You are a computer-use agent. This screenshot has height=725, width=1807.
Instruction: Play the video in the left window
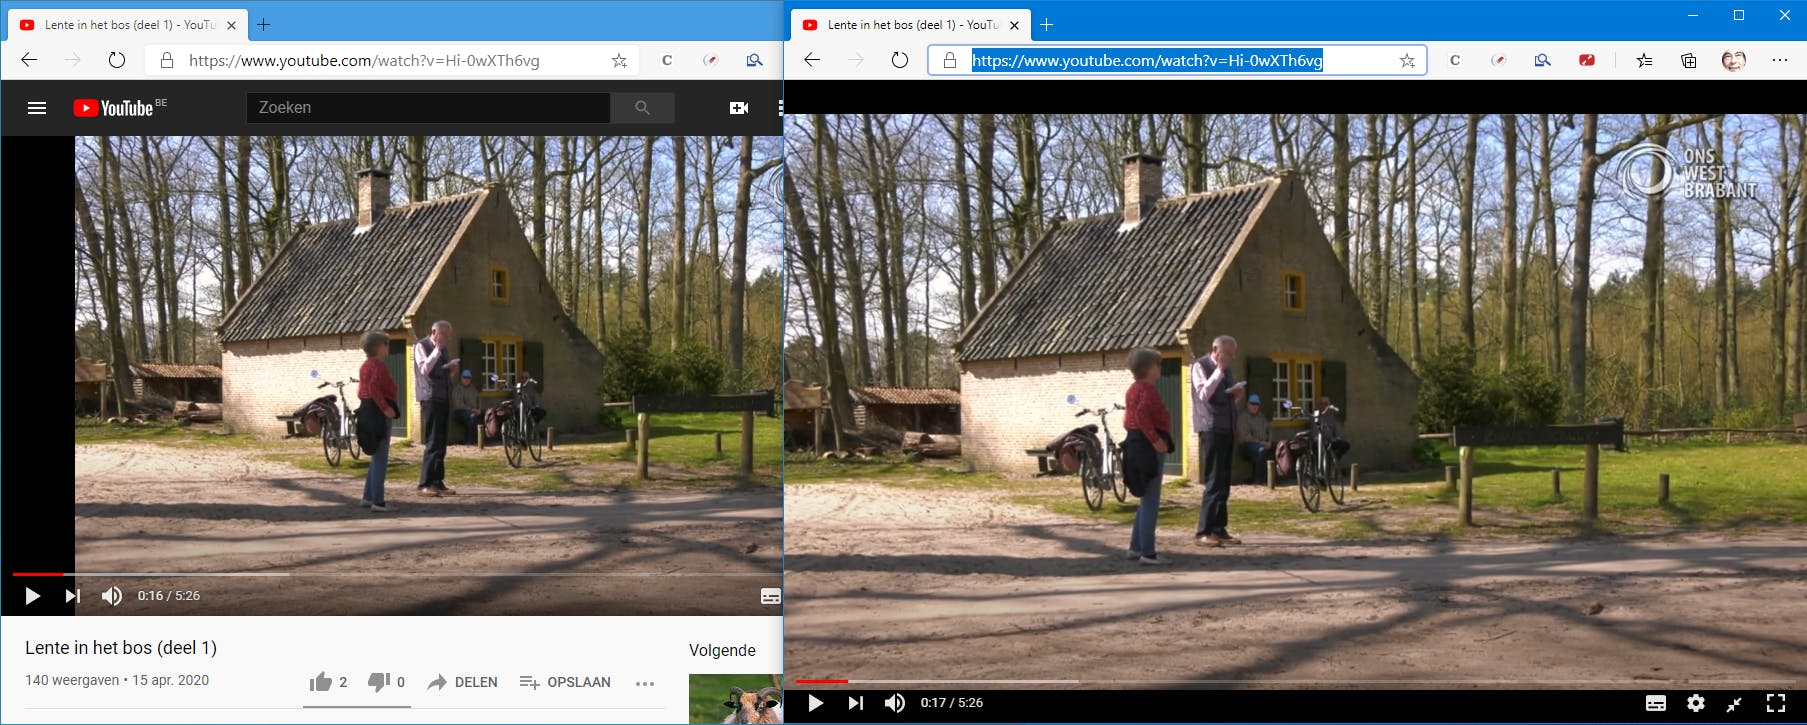[32, 596]
